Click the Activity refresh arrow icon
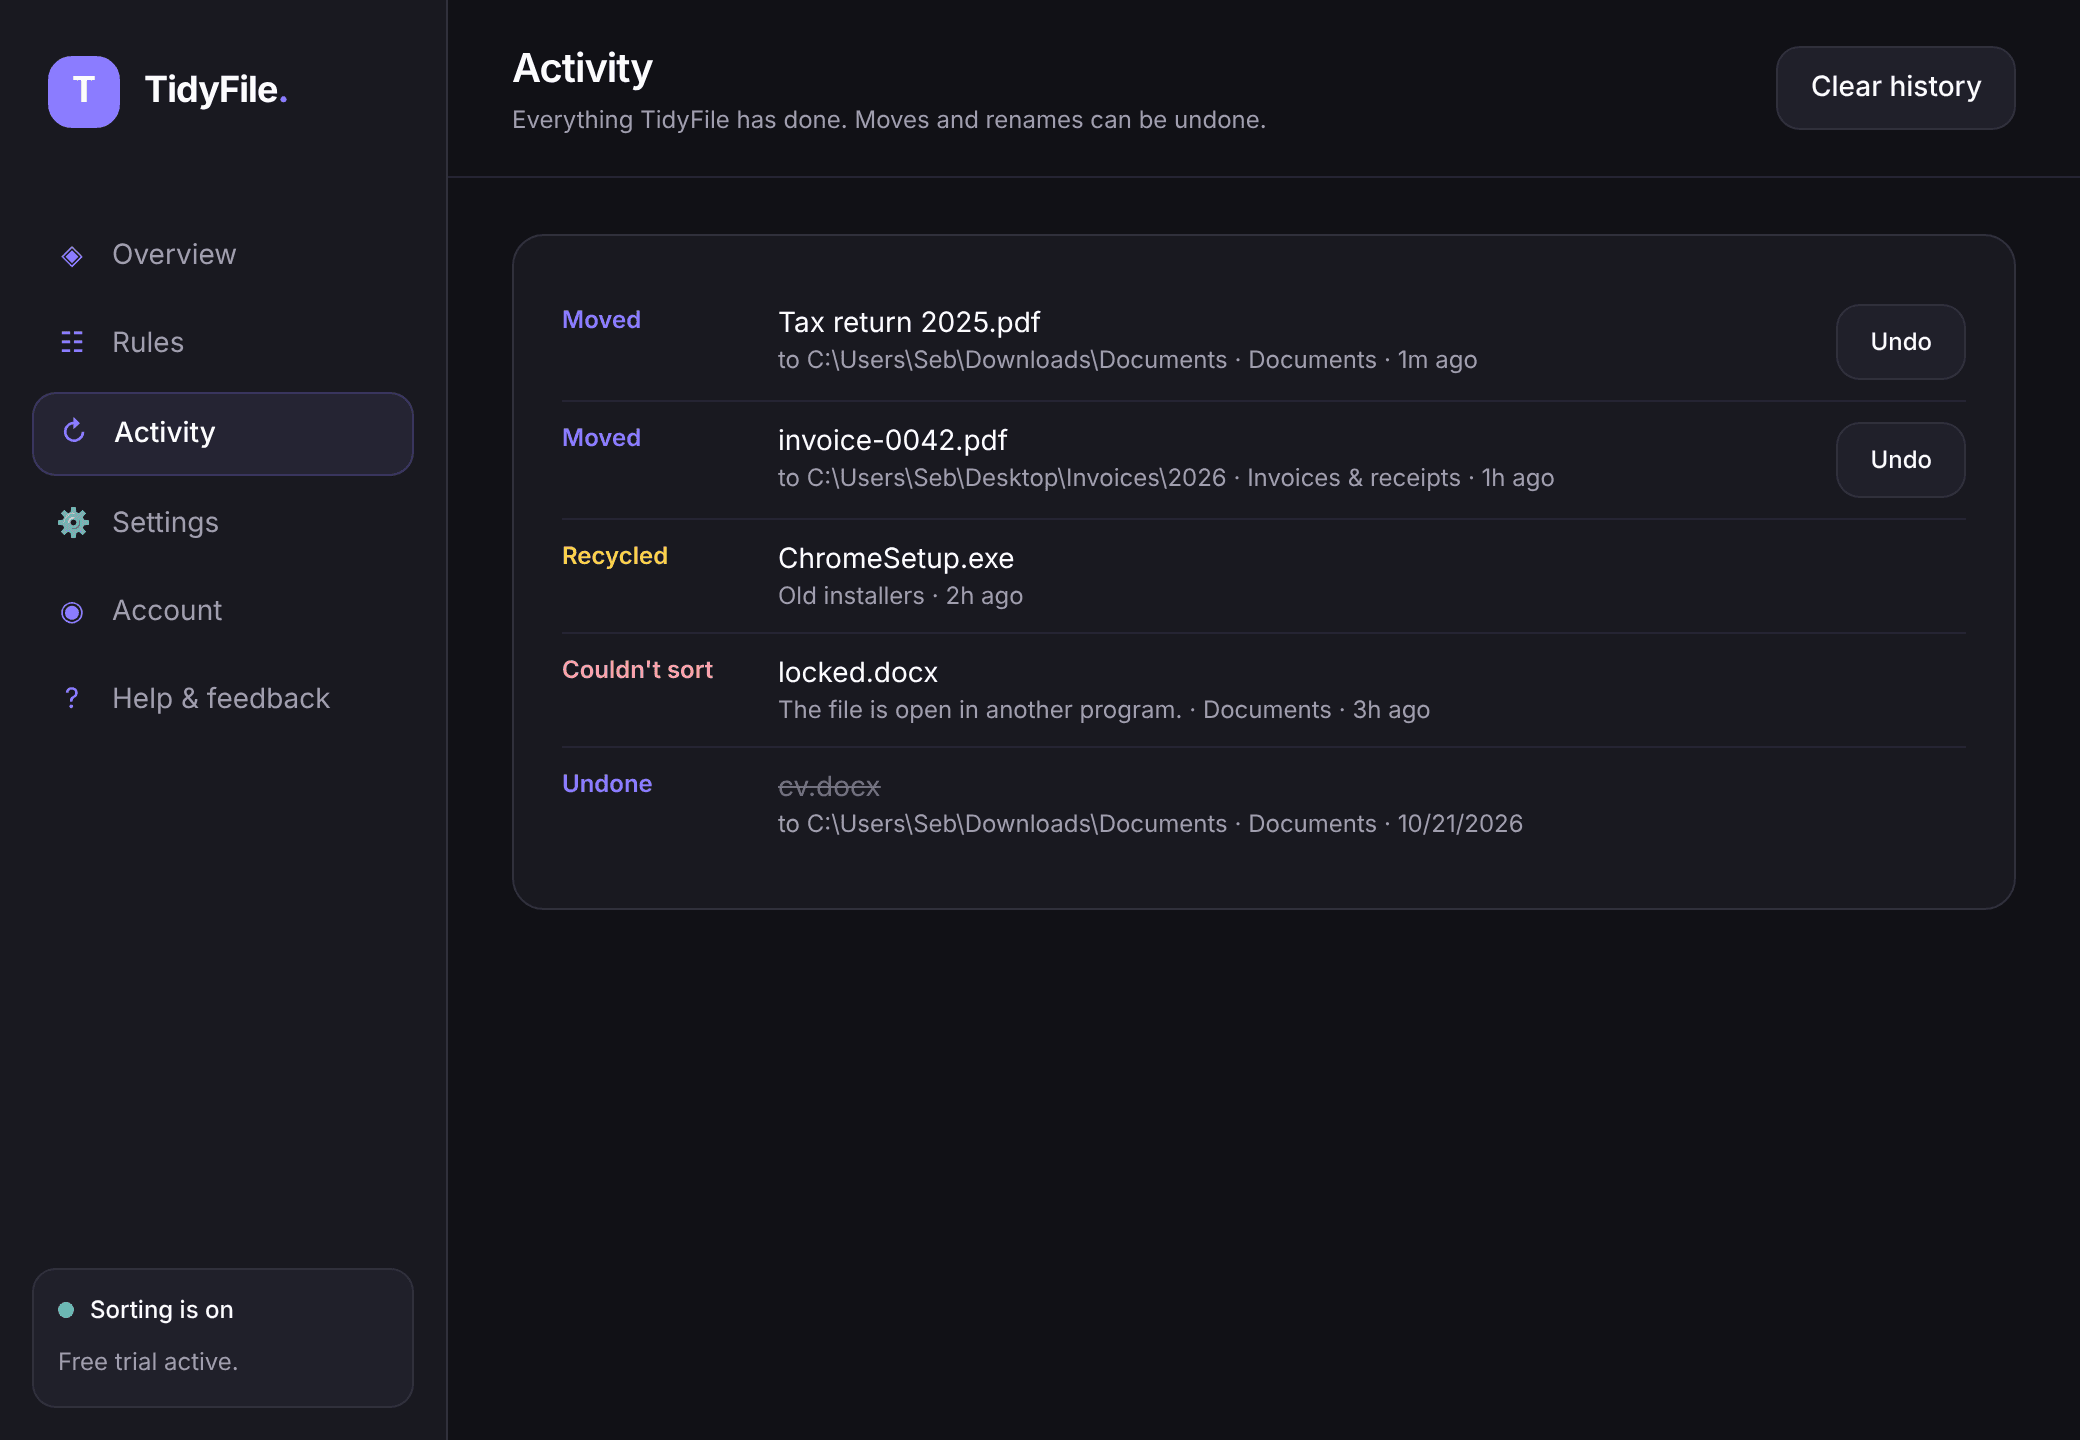Screen dimensions: 2080x1440 point(74,432)
